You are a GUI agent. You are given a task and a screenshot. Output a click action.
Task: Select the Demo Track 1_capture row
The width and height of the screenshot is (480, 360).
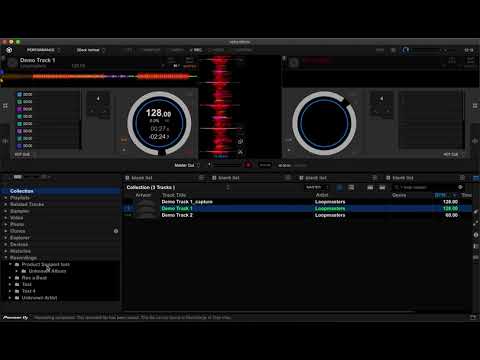point(298,202)
